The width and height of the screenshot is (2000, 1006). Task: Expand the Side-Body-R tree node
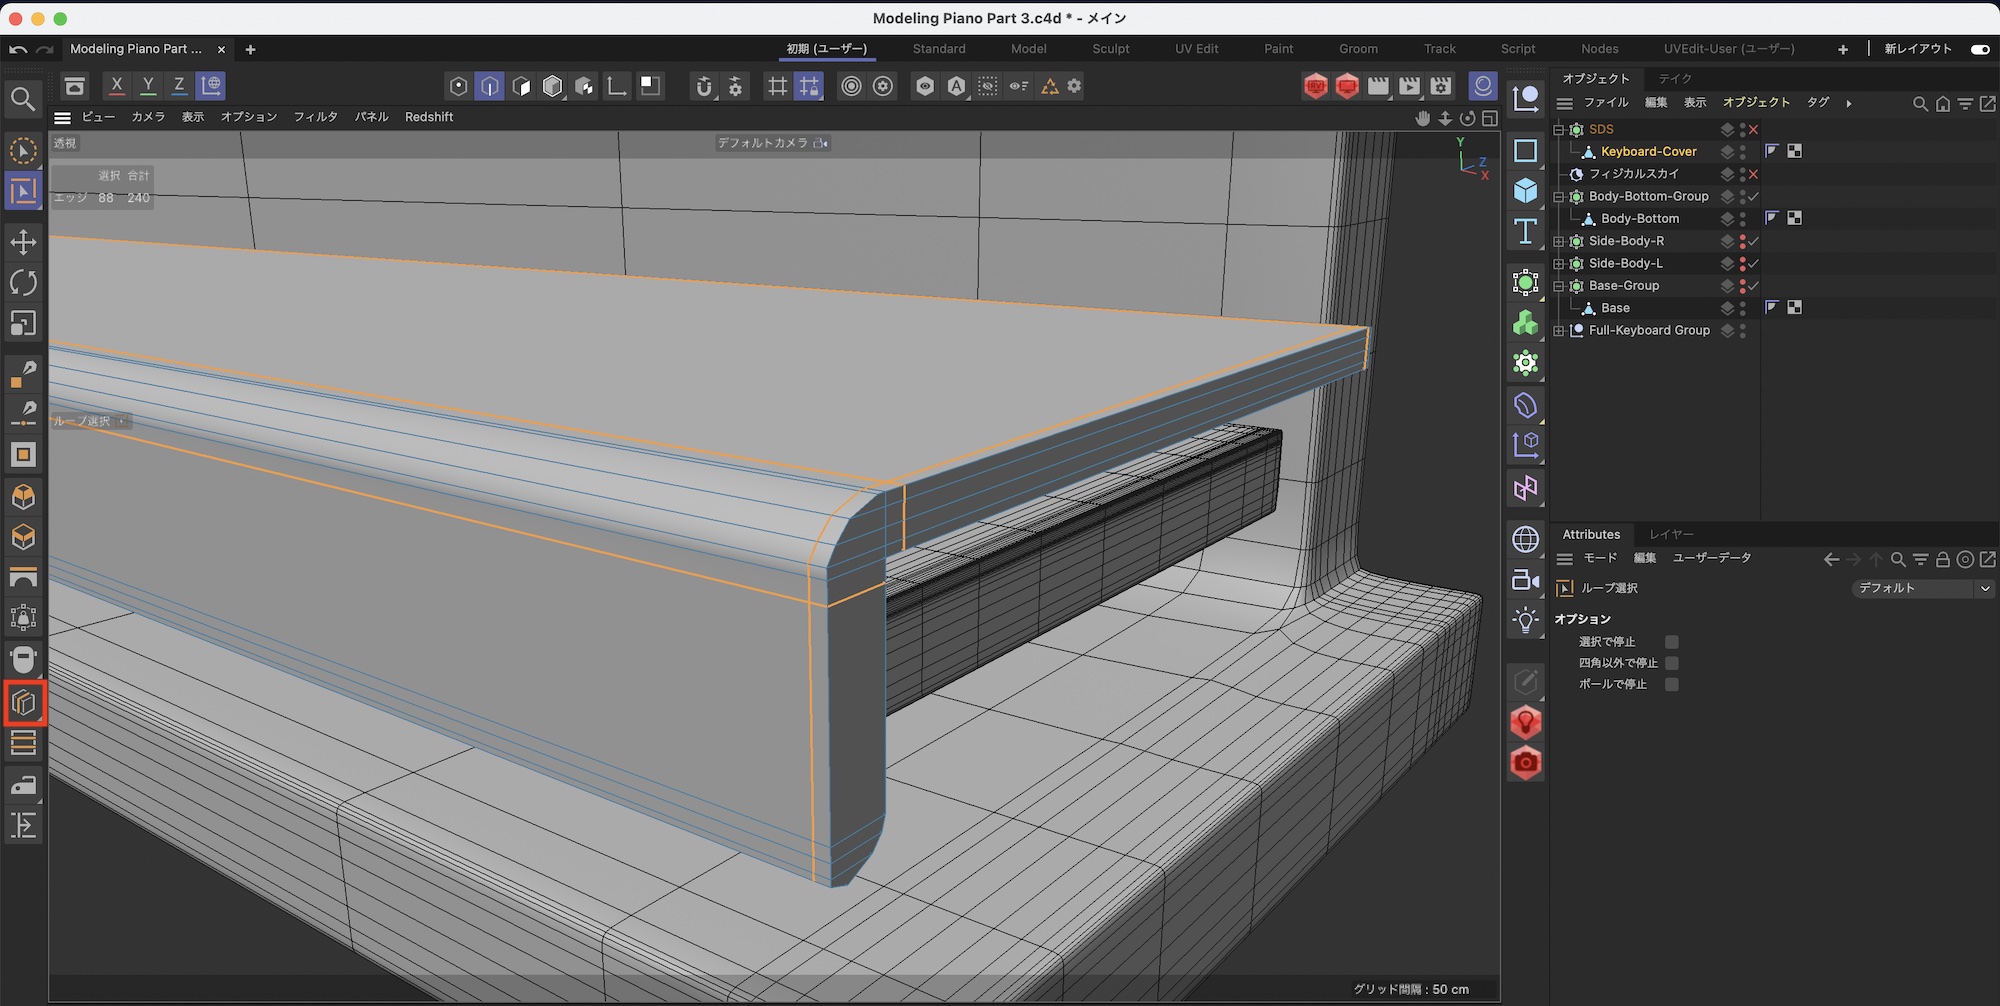(1558, 241)
